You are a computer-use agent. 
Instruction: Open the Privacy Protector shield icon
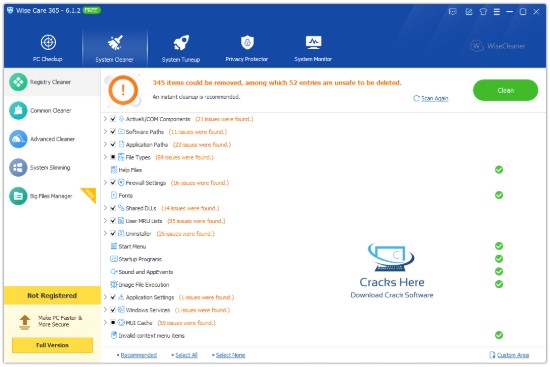[x=247, y=42]
